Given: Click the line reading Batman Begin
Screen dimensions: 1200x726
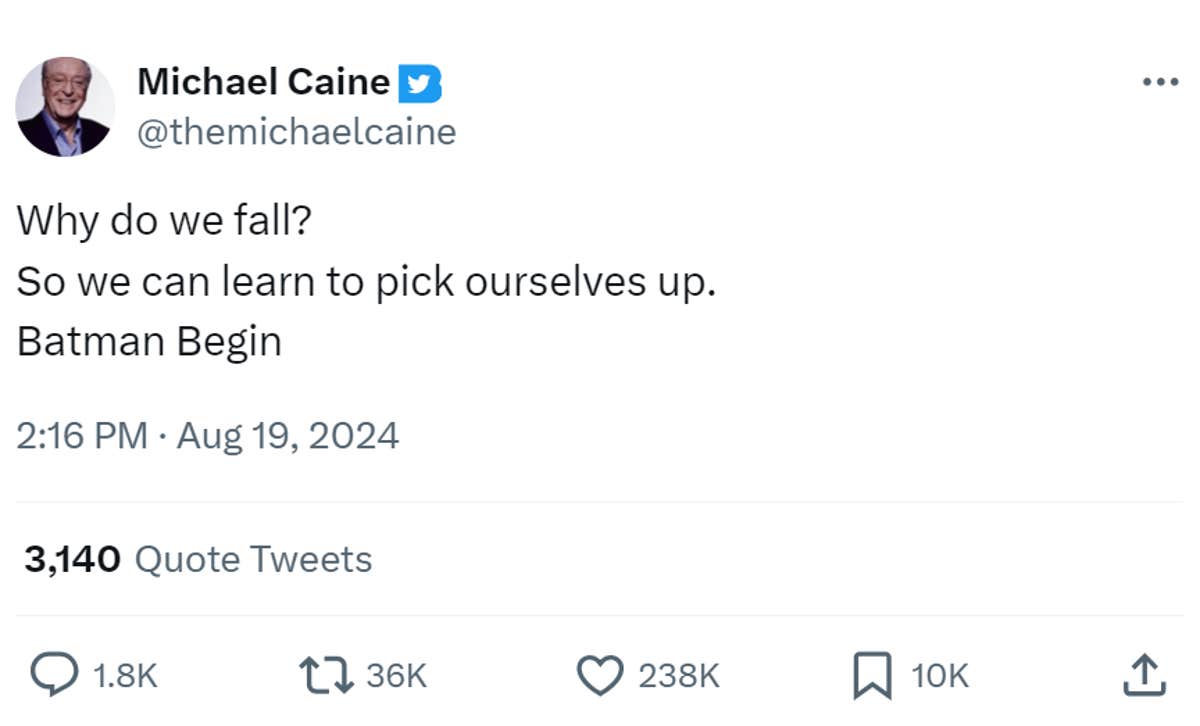Looking at the screenshot, I should point(148,341).
